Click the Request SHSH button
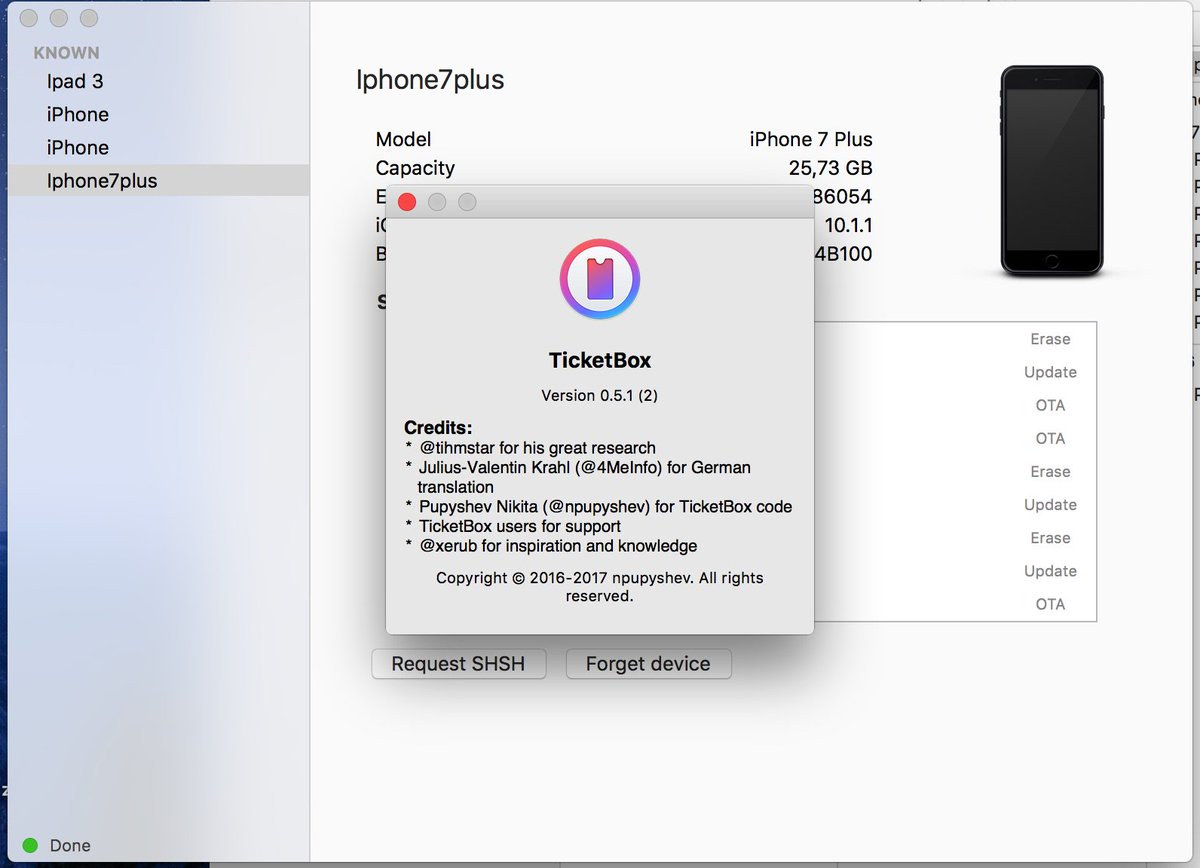The width and height of the screenshot is (1200, 868). [458, 663]
